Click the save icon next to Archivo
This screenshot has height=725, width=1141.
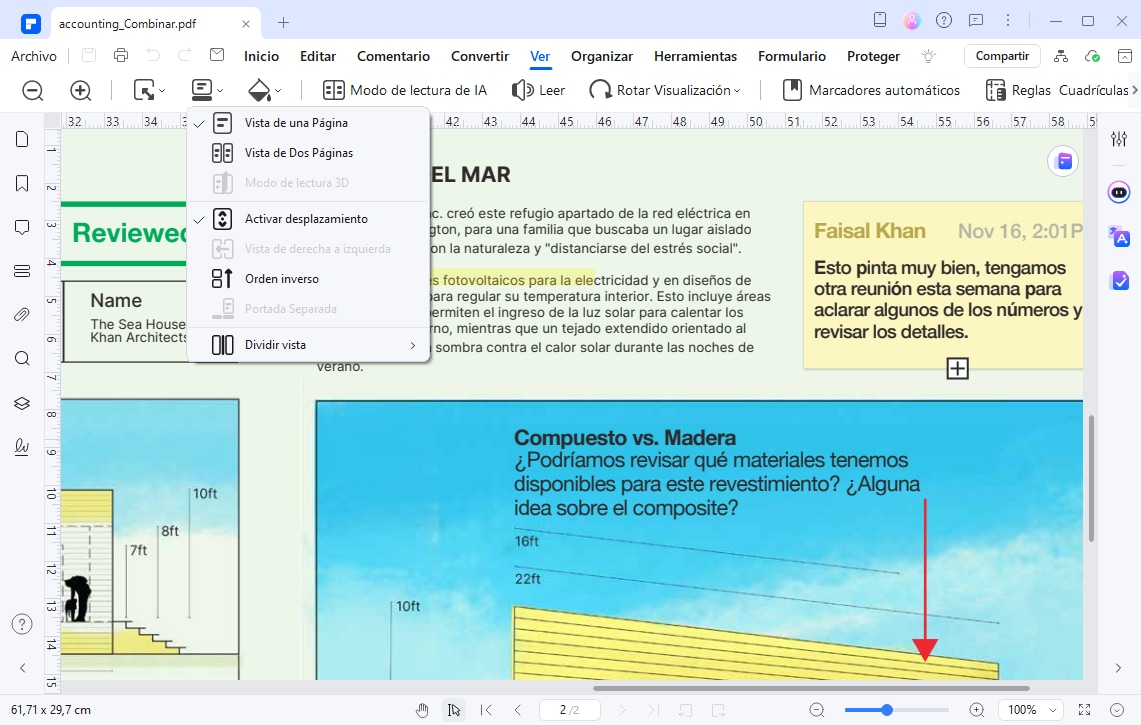tap(89, 55)
